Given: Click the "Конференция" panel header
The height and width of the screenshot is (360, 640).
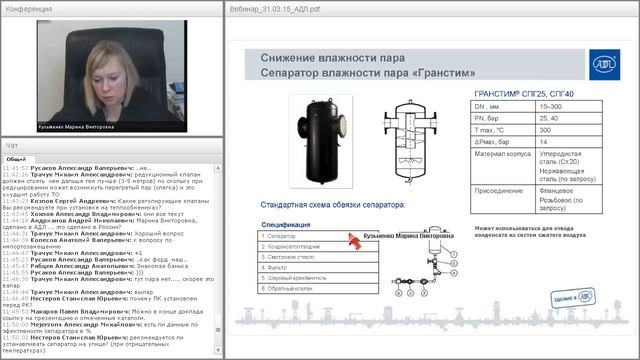Looking at the screenshot, I should [112, 9].
